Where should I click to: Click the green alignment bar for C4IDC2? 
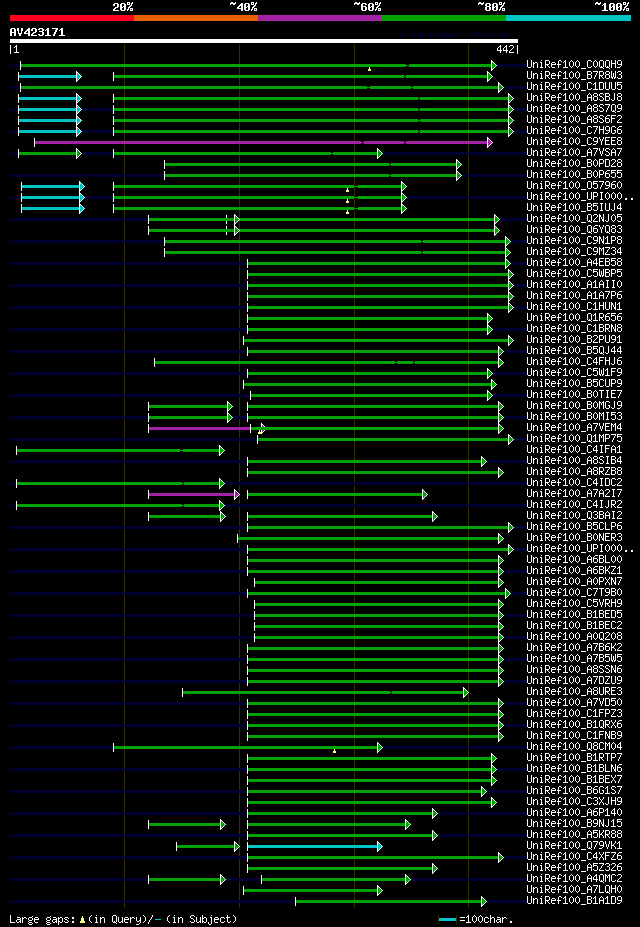tap(121, 484)
